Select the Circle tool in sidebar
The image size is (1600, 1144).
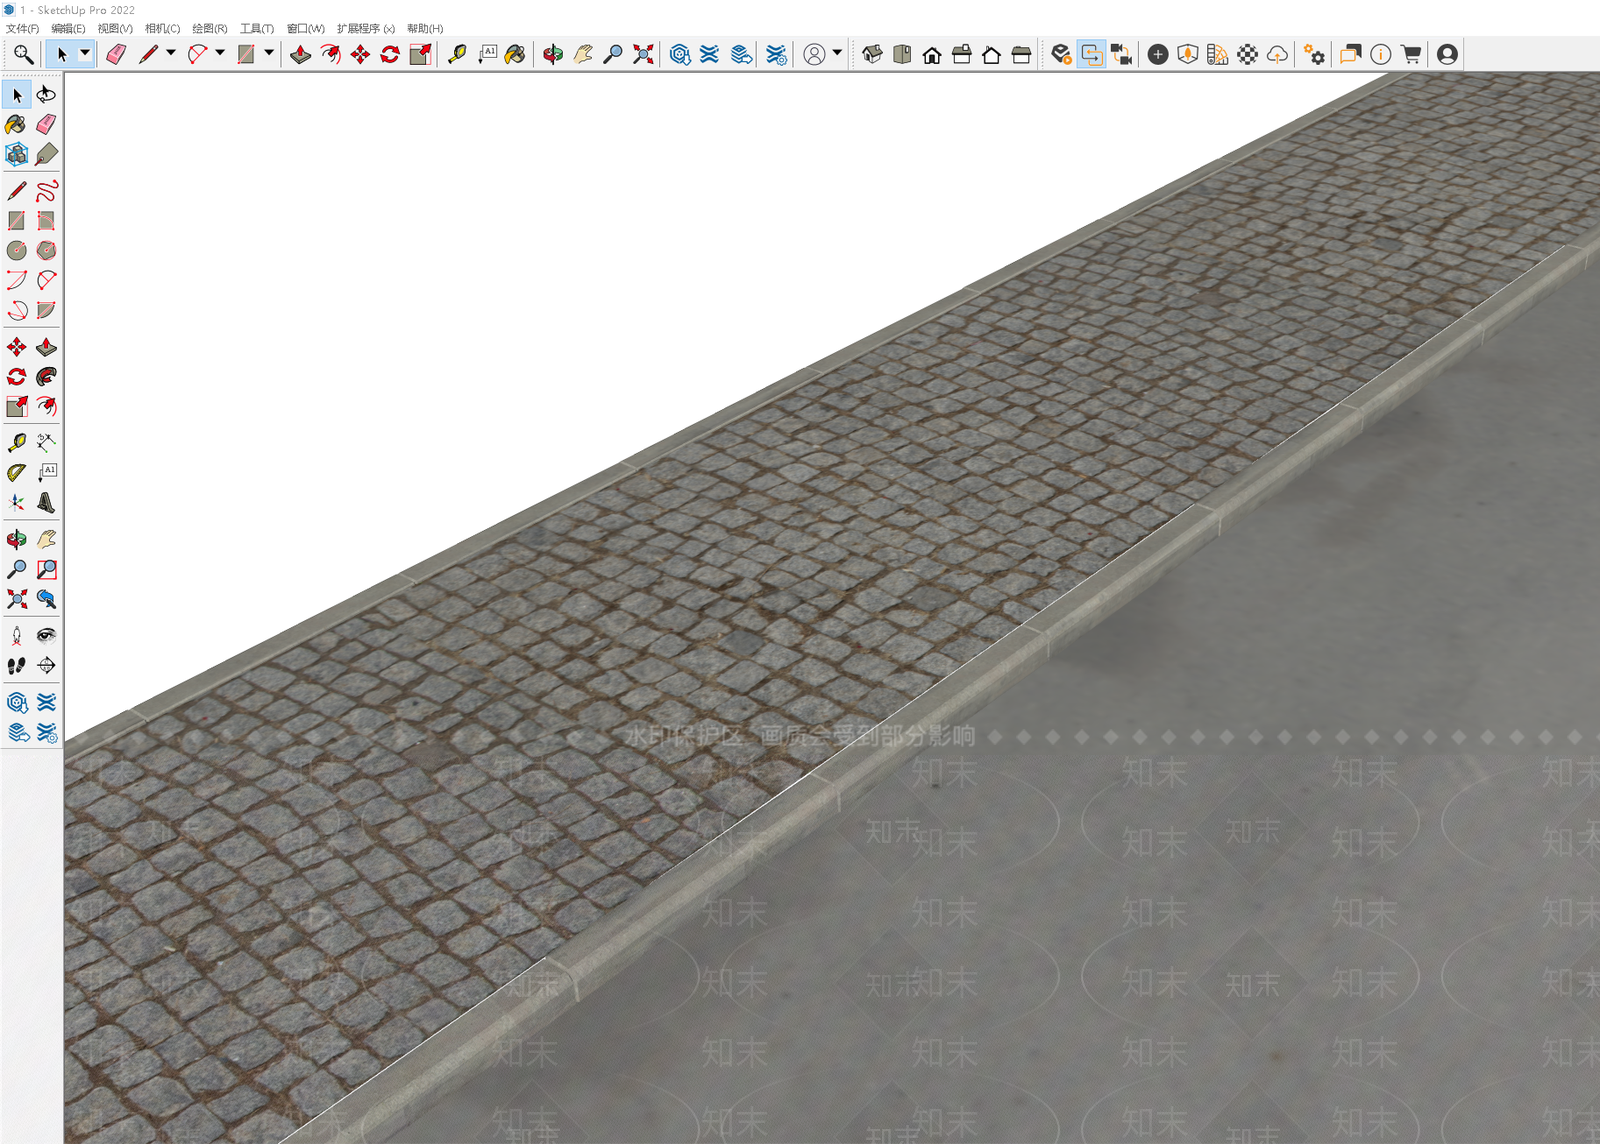pos(17,250)
